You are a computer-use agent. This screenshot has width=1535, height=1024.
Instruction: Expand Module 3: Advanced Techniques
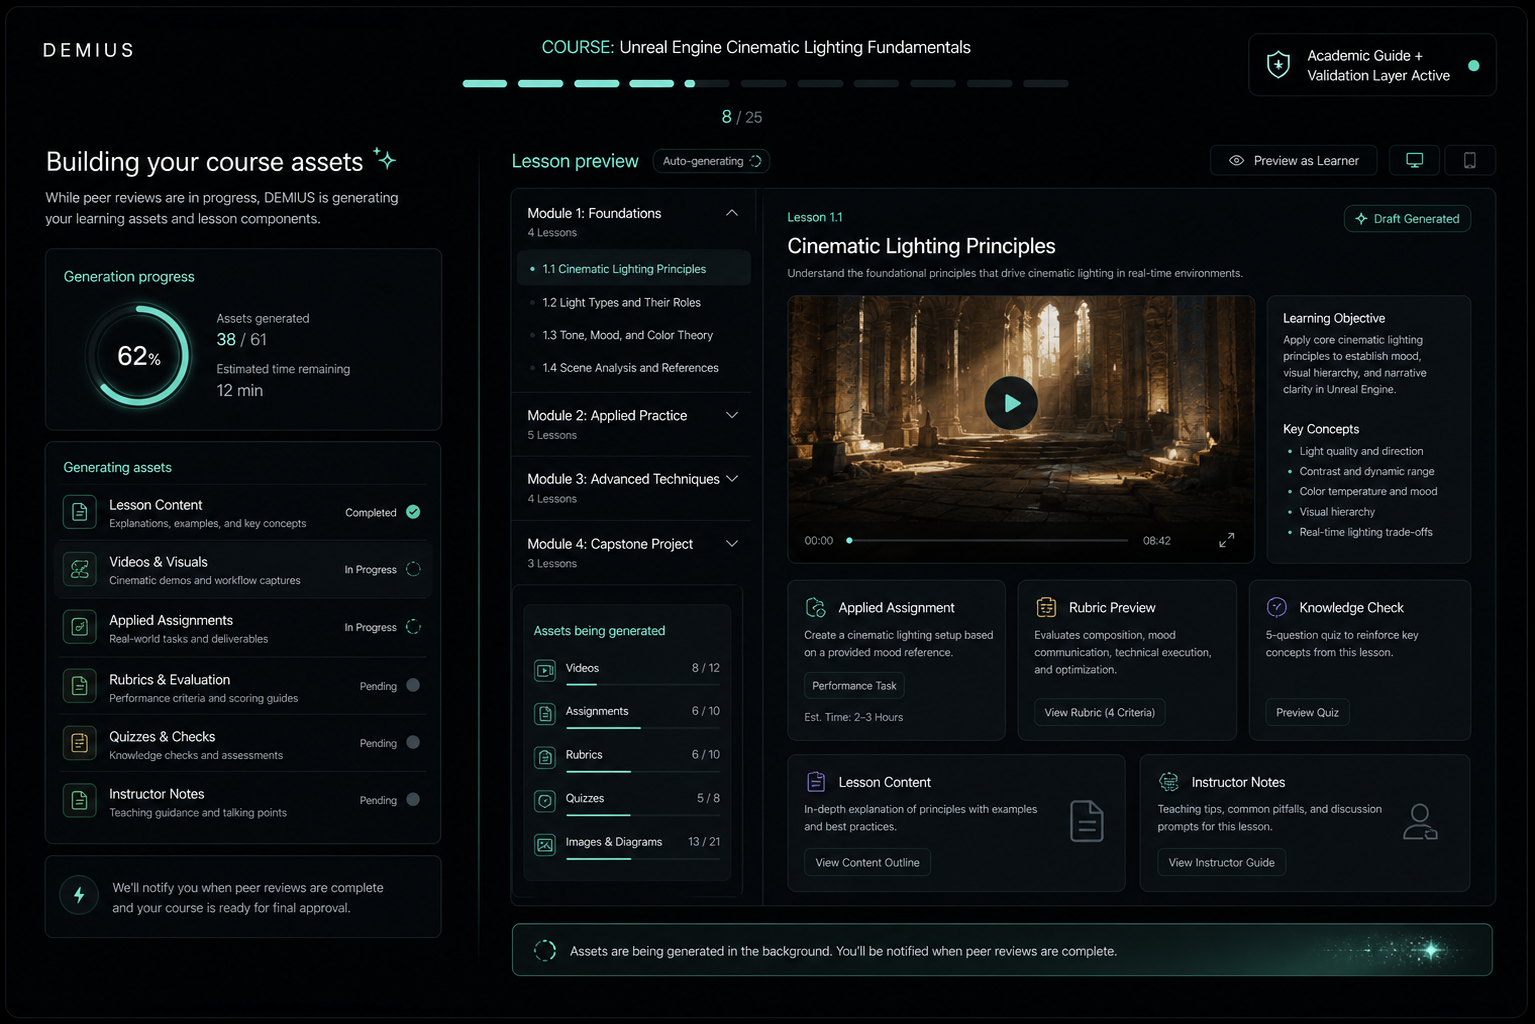point(731,479)
